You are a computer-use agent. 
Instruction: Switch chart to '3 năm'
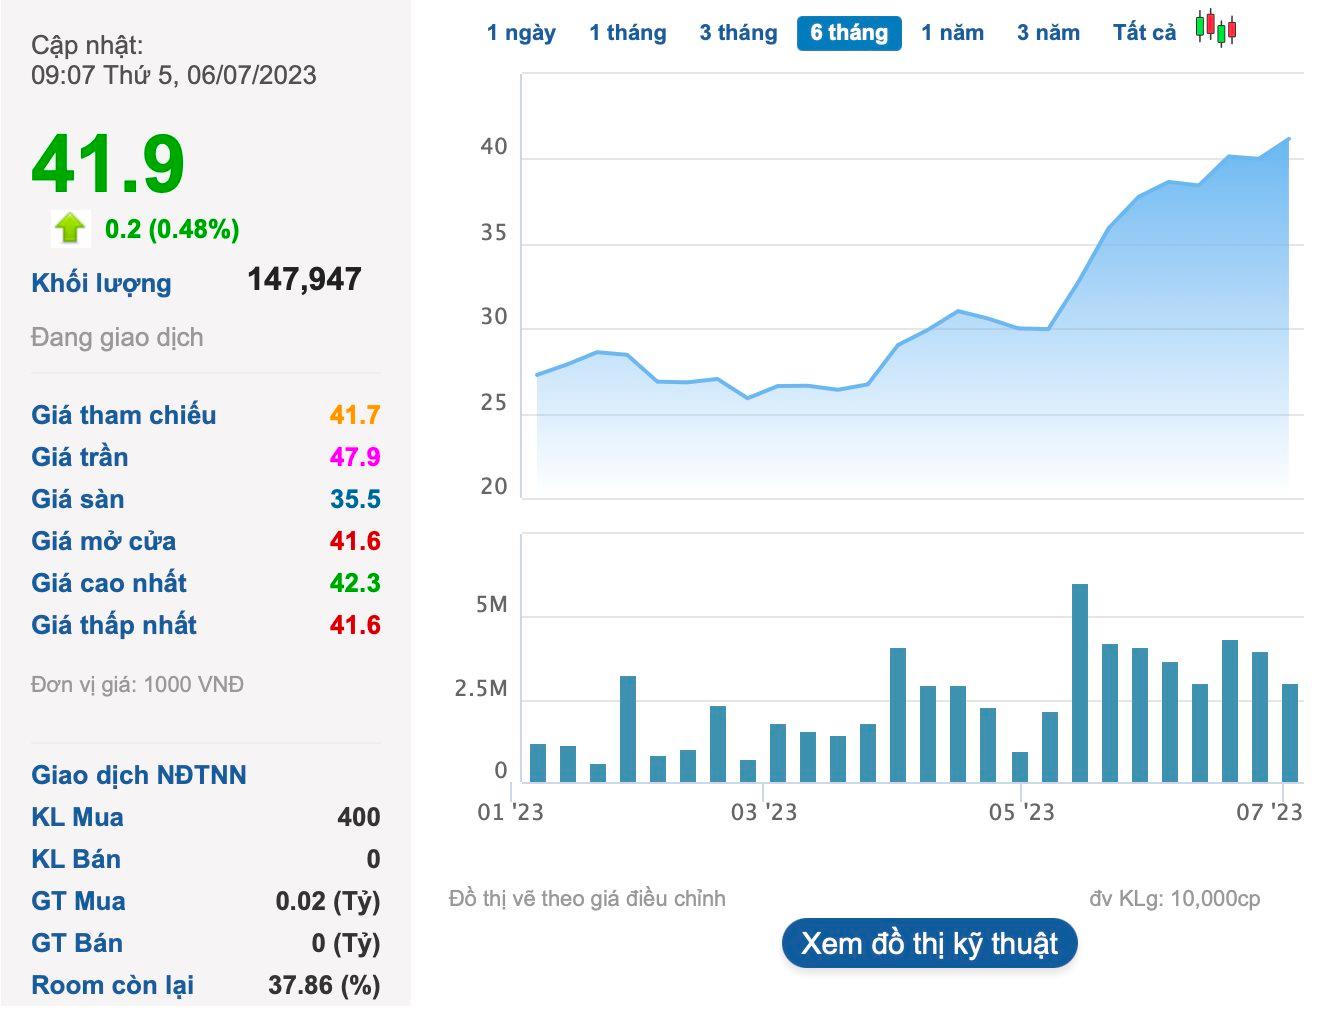[1048, 33]
